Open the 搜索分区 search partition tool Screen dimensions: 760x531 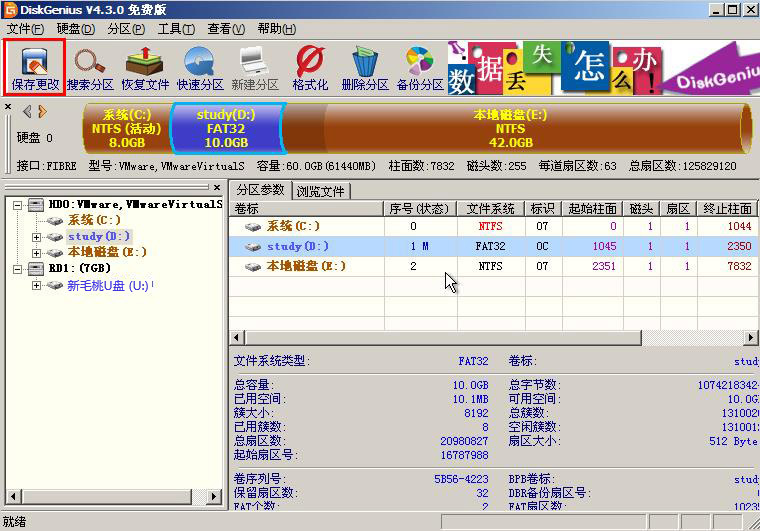[x=90, y=68]
